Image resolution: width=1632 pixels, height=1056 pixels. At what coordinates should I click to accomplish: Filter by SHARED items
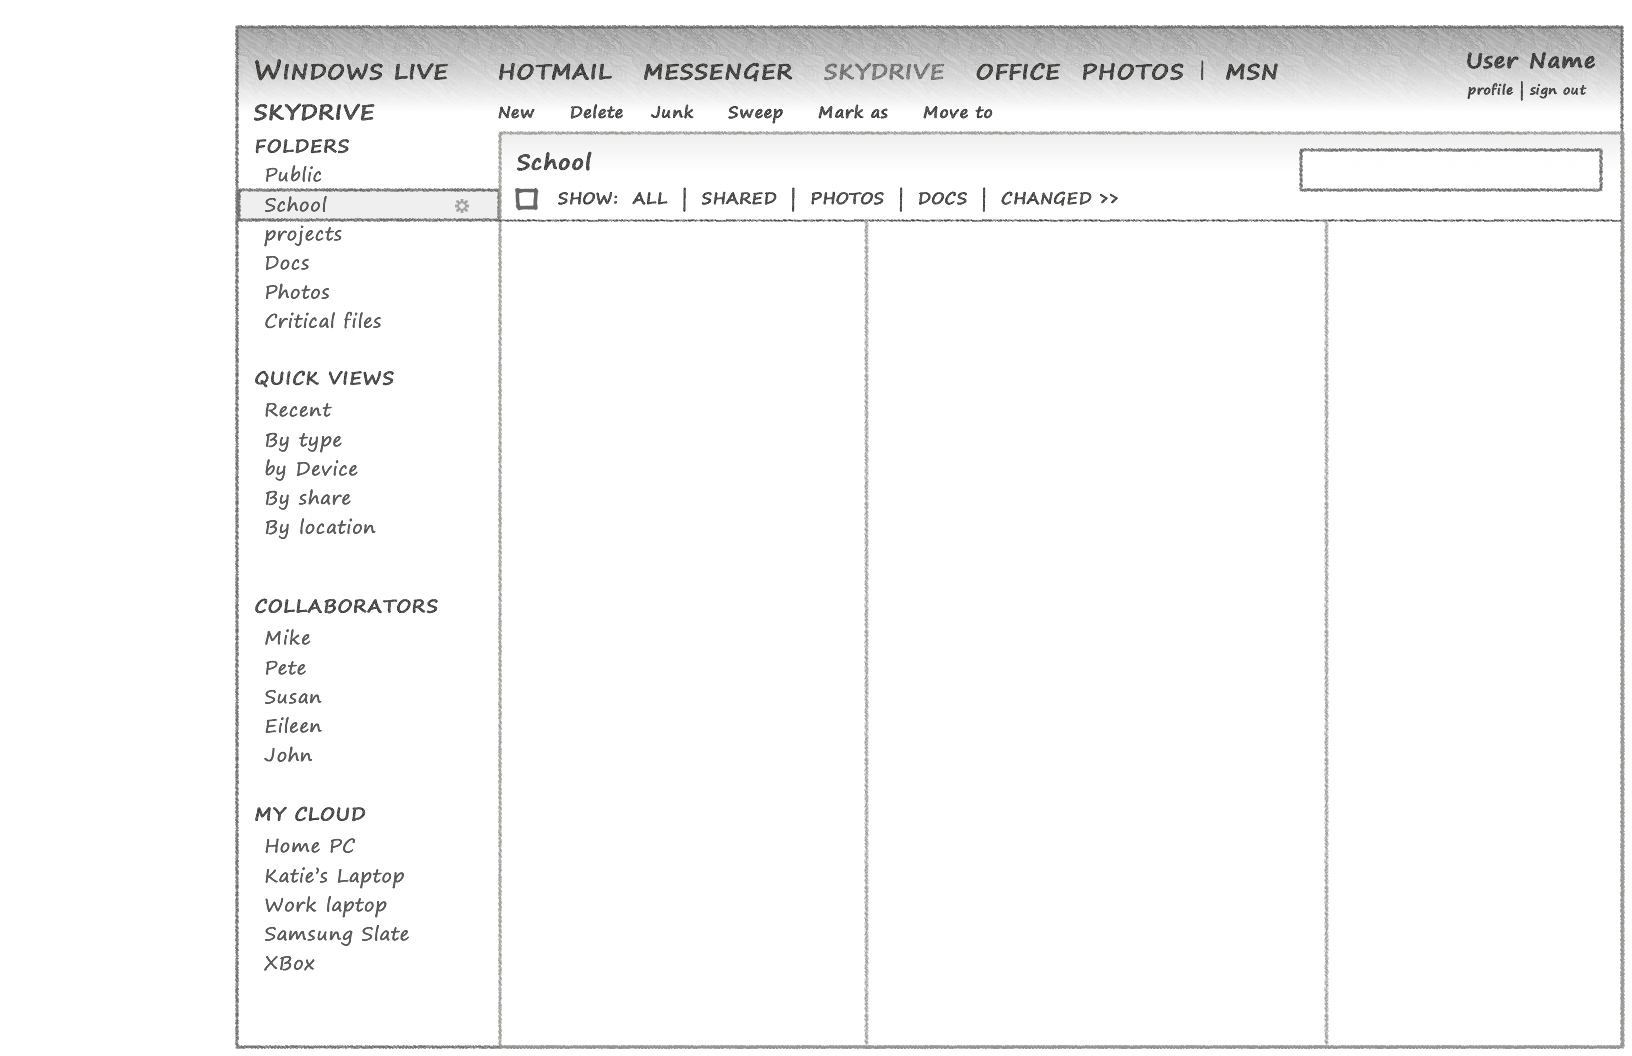(x=738, y=198)
